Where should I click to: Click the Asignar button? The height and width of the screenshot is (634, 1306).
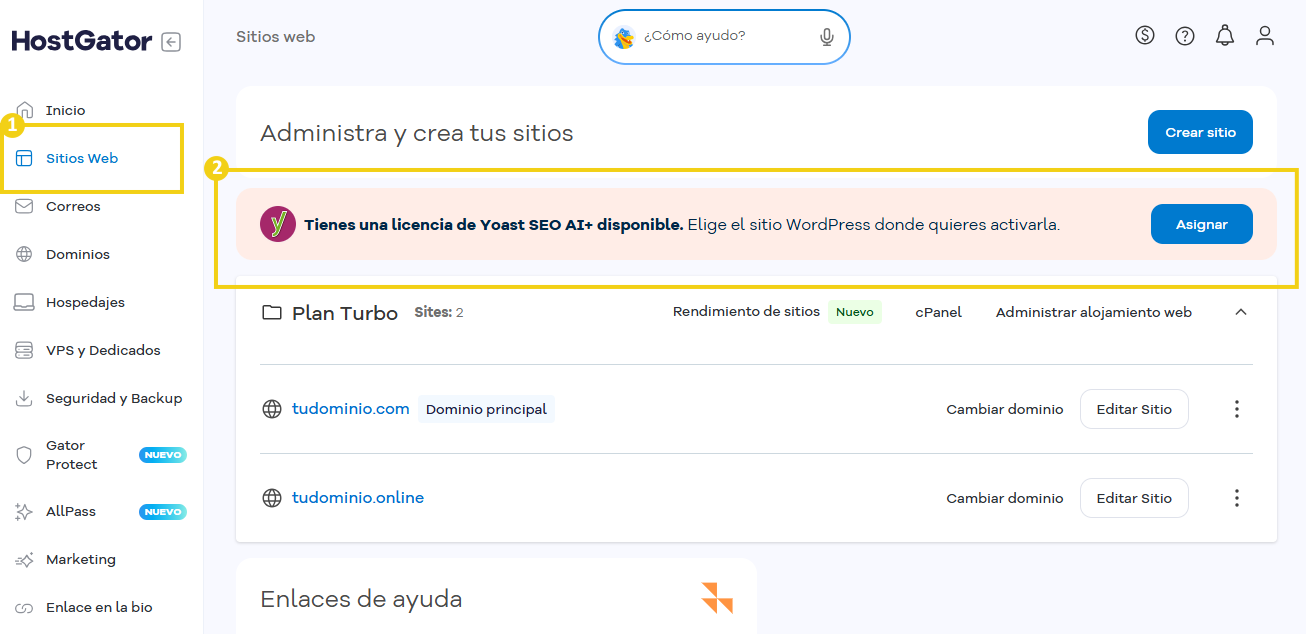(x=1202, y=224)
